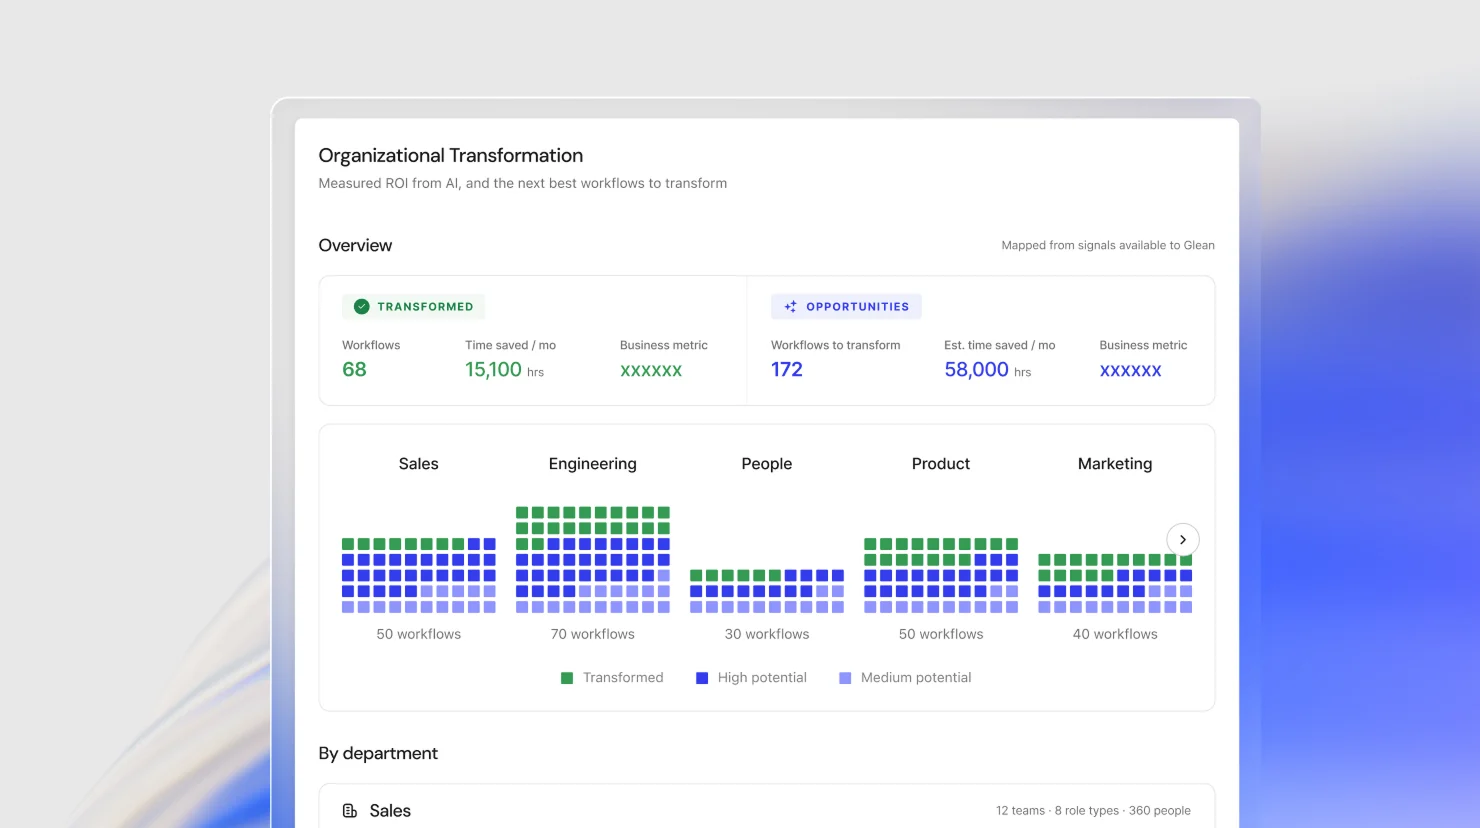
Task: Click the blue High potential legend swatch
Action: [x=702, y=678]
